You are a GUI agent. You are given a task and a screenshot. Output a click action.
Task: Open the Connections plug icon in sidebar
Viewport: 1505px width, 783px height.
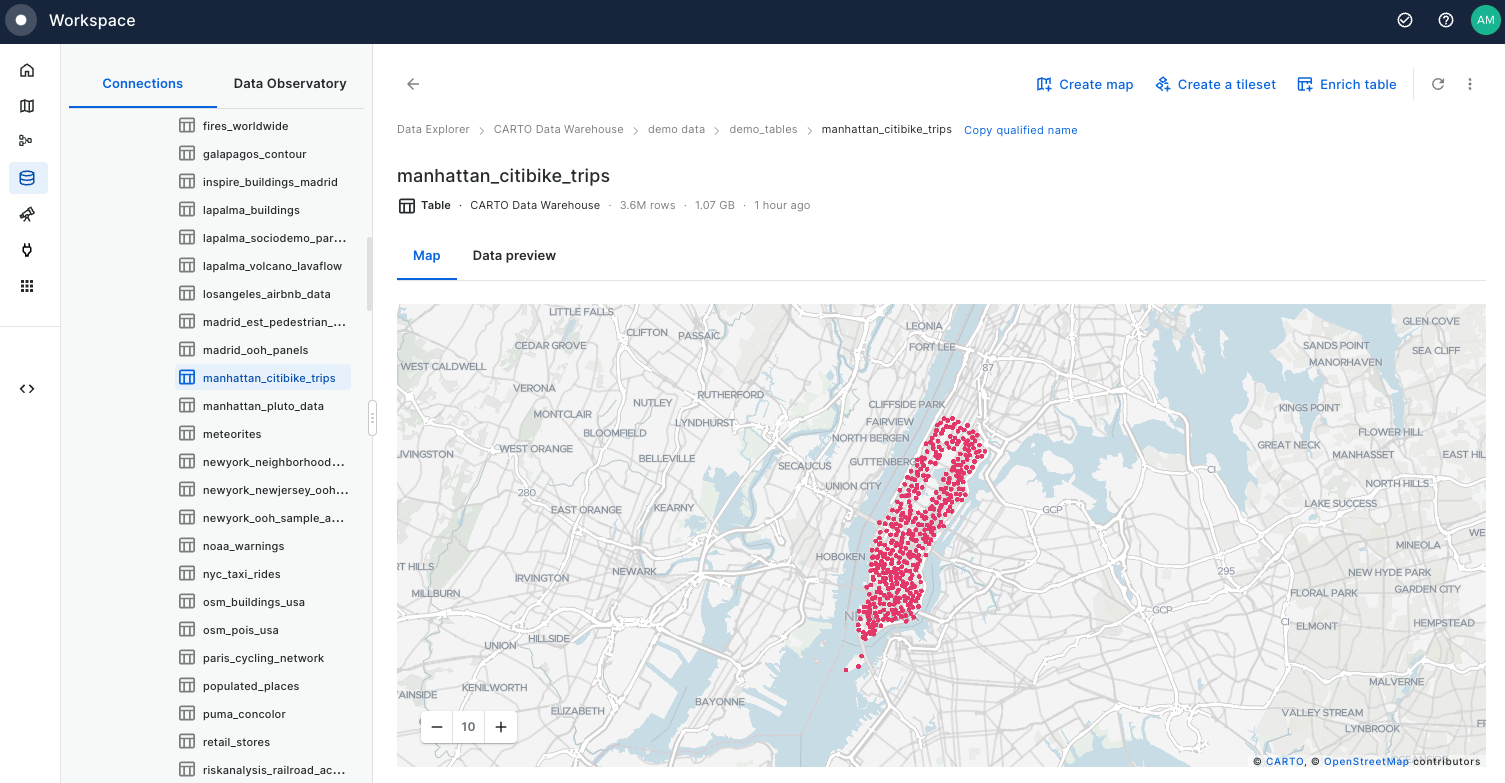coord(27,250)
